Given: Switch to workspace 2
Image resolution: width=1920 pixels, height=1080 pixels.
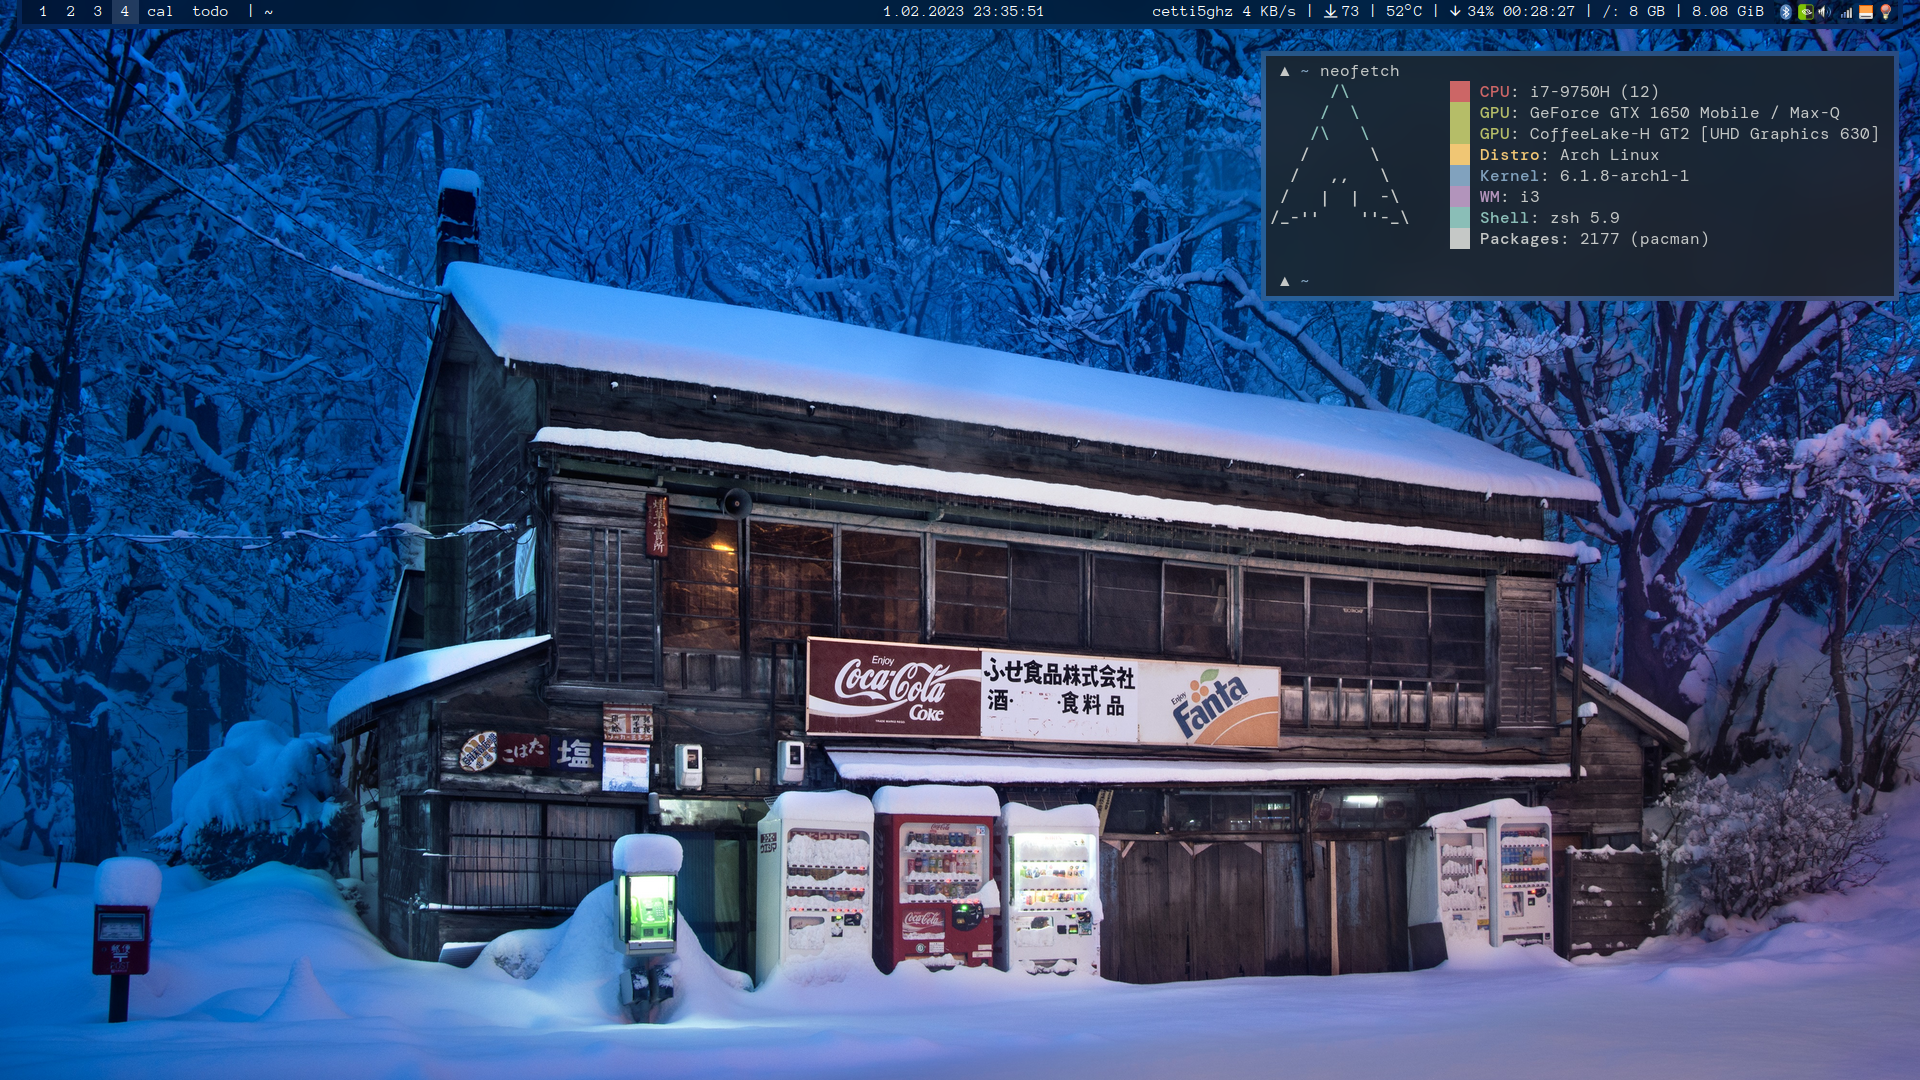Looking at the screenshot, I should 71,12.
